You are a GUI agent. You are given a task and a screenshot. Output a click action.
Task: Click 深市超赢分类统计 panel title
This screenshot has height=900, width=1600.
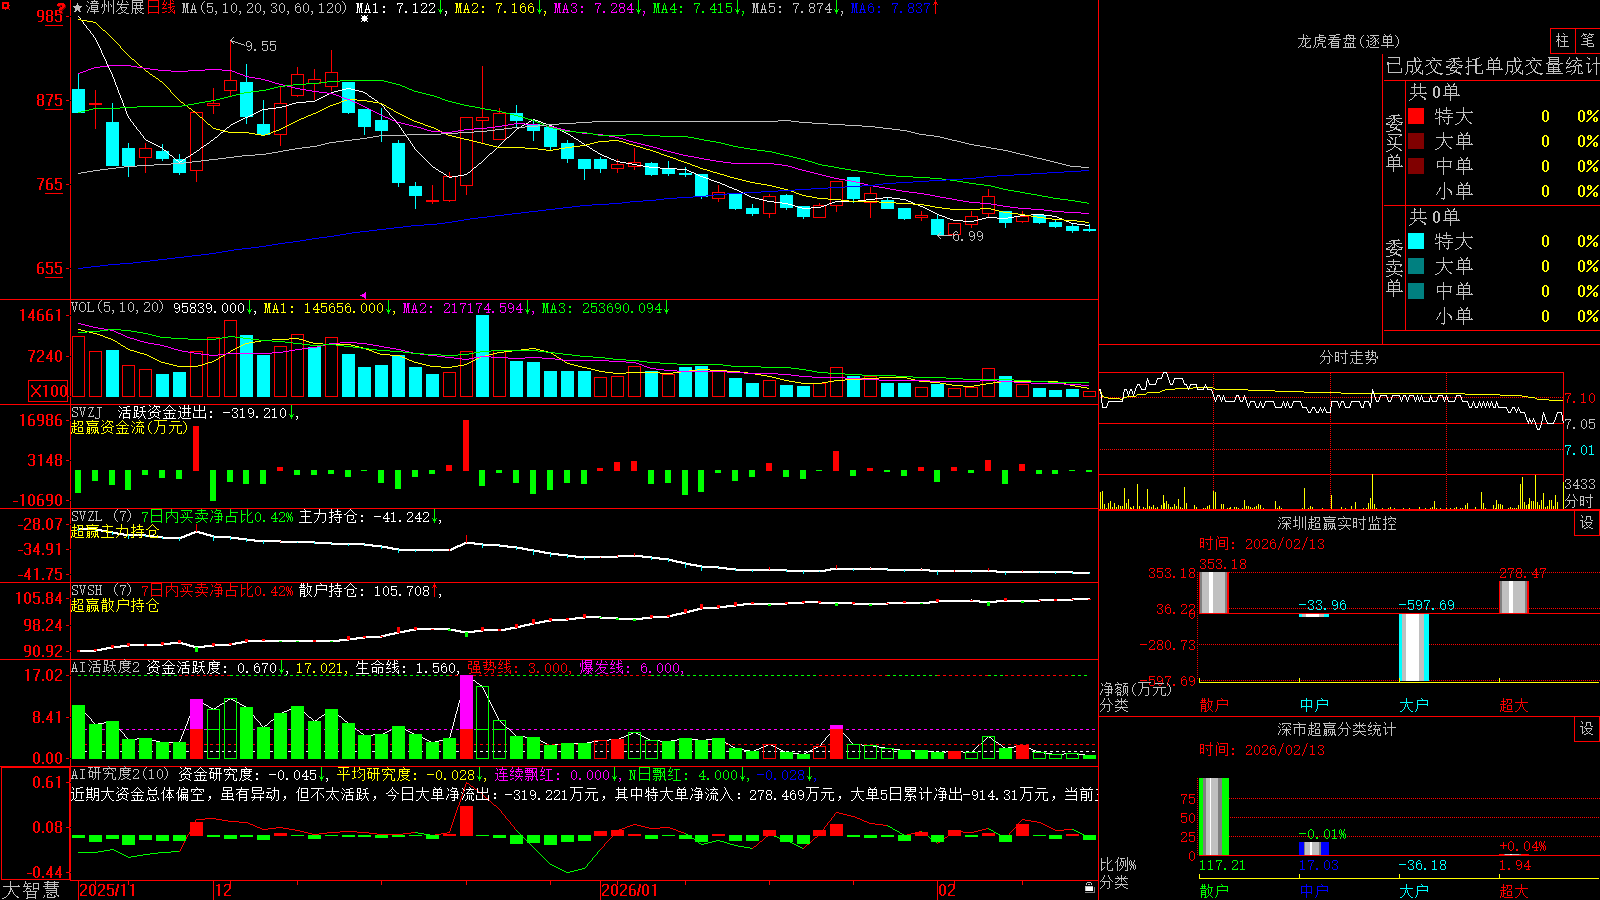pos(1336,729)
